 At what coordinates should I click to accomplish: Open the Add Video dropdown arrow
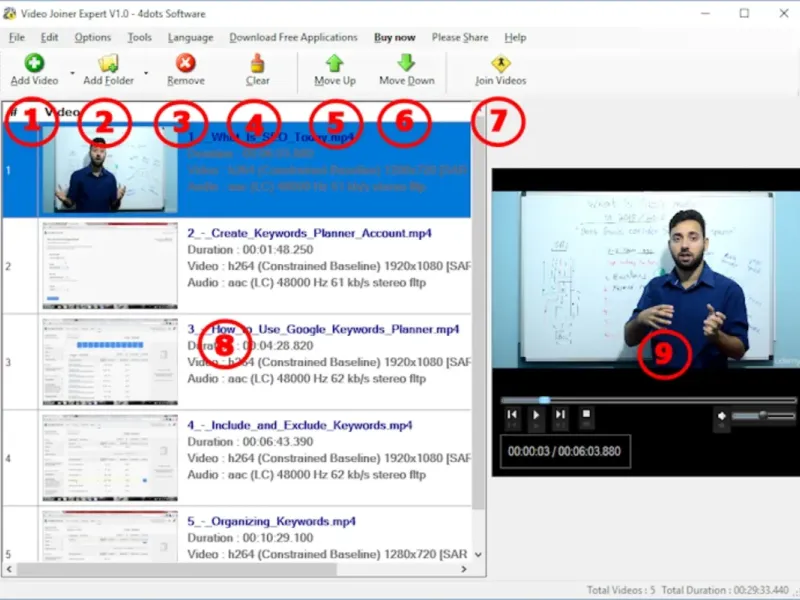(72, 73)
